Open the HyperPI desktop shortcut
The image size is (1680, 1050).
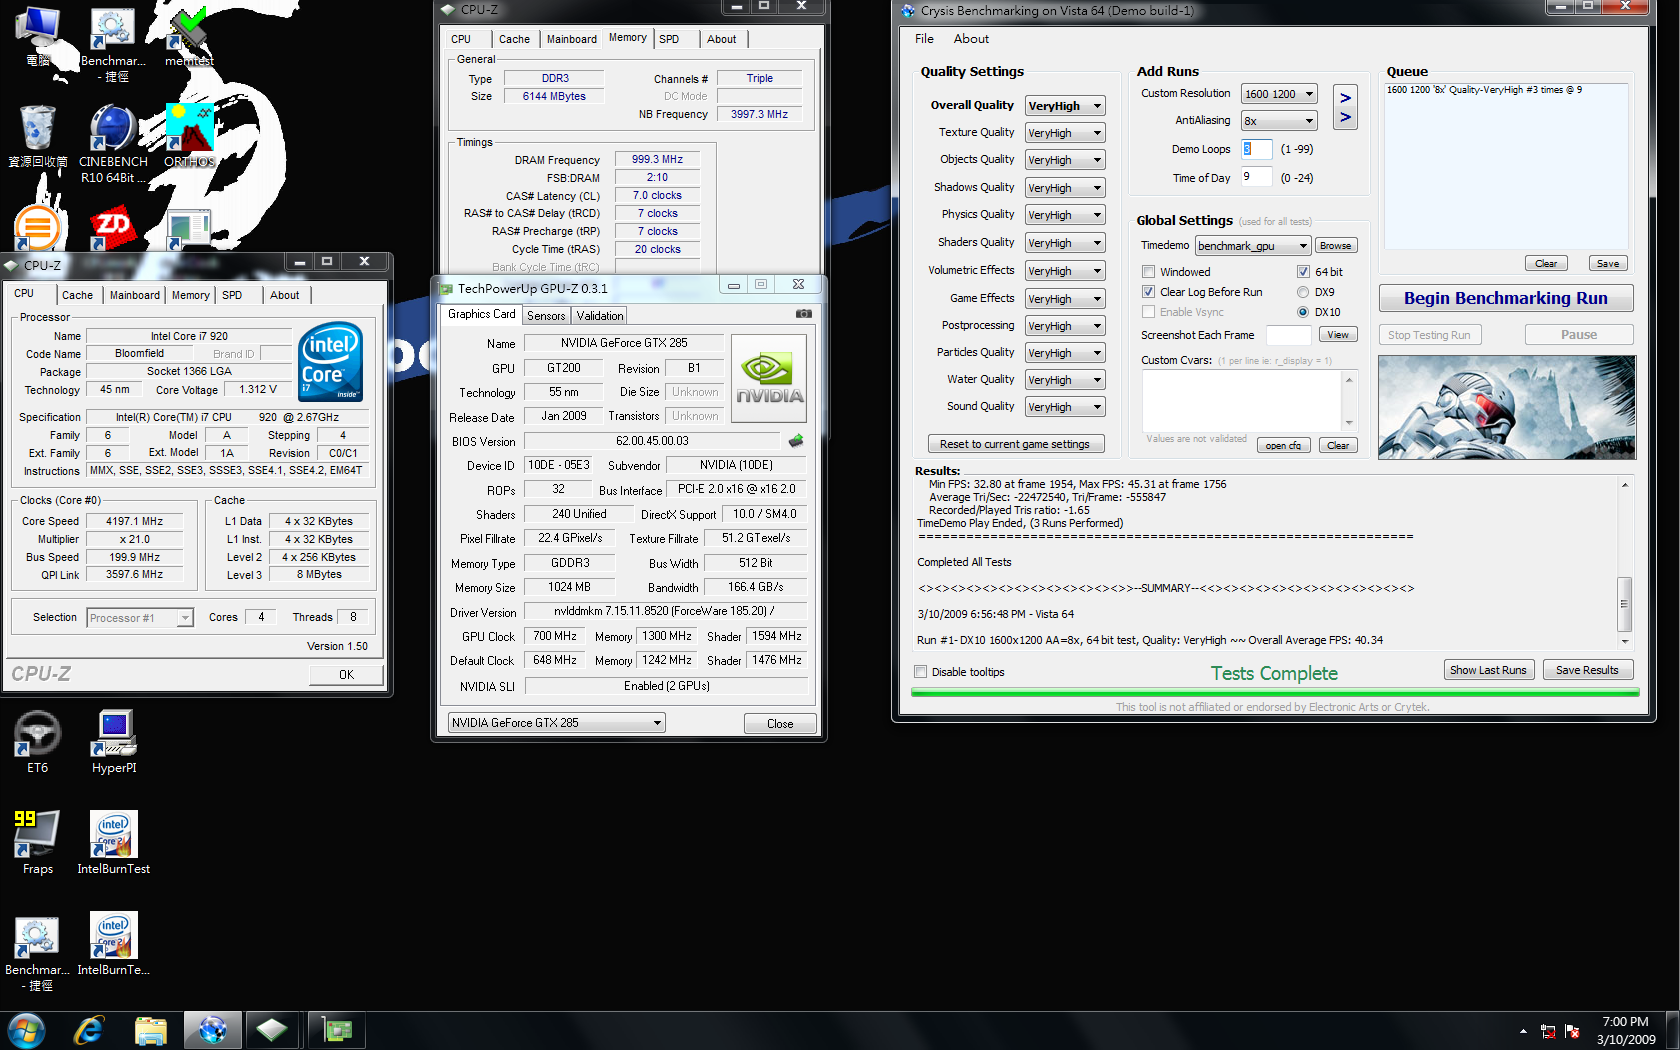point(114,741)
